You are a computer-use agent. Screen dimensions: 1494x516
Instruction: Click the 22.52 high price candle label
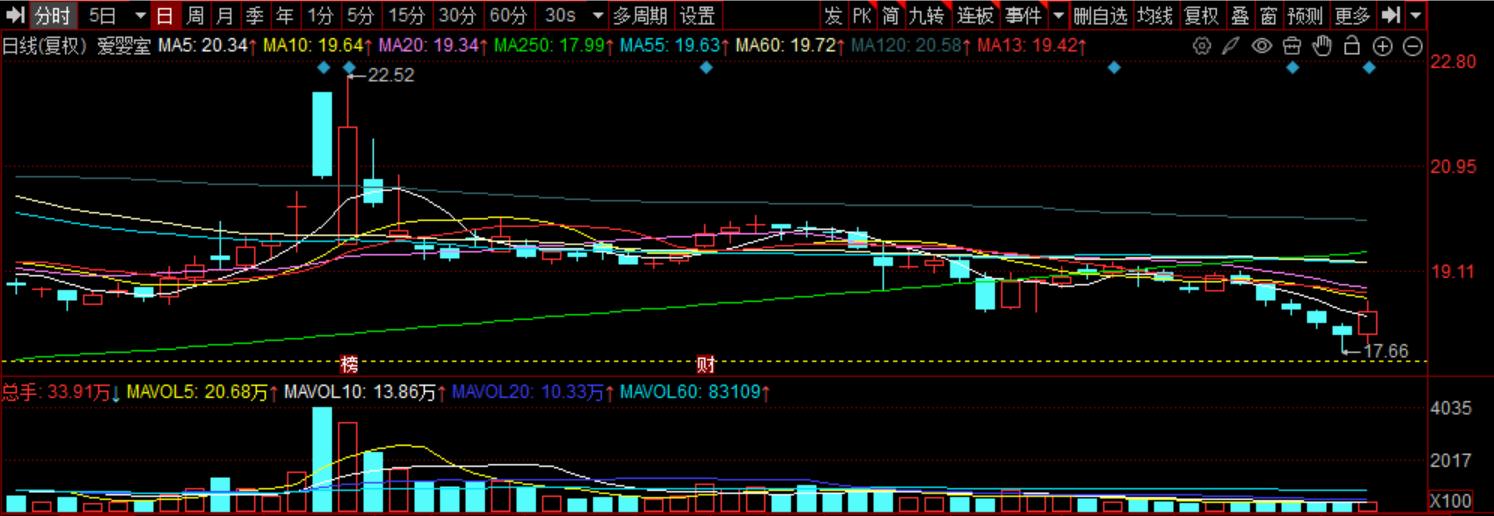(390, 75)
